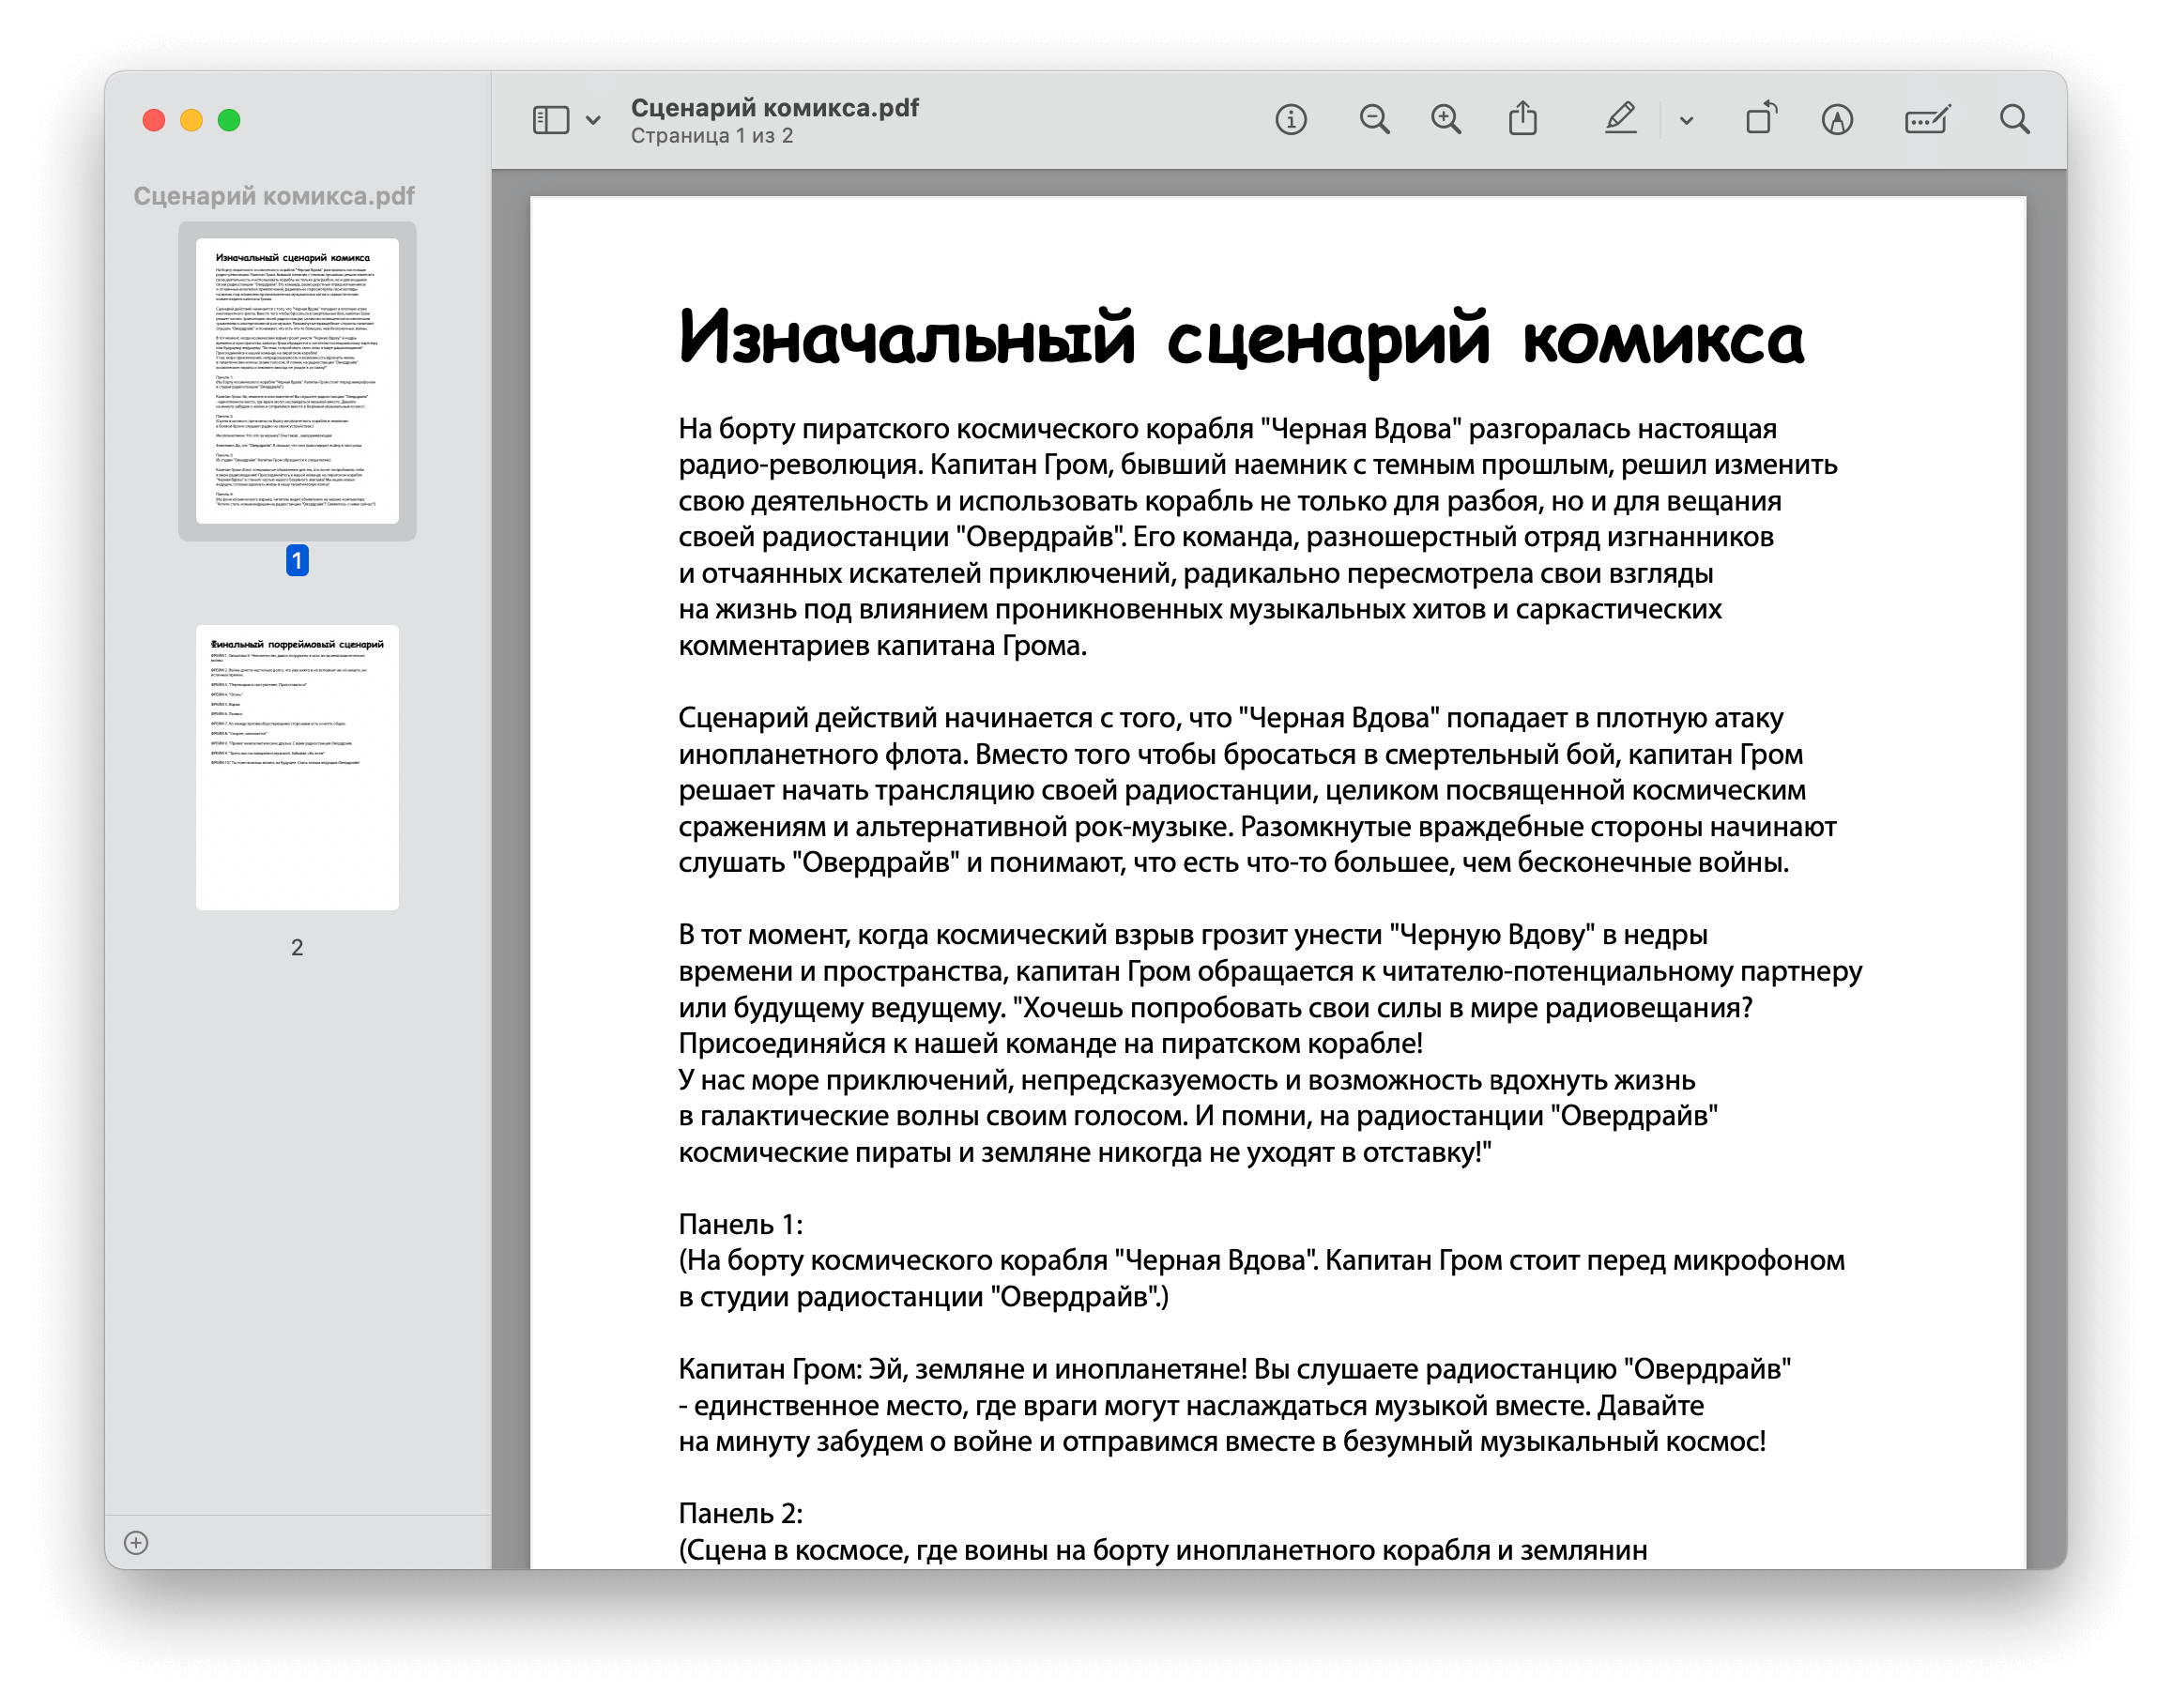Zoom out of the PDF page
This screenshot has height=1708, width=2172.
point(1374,120)
